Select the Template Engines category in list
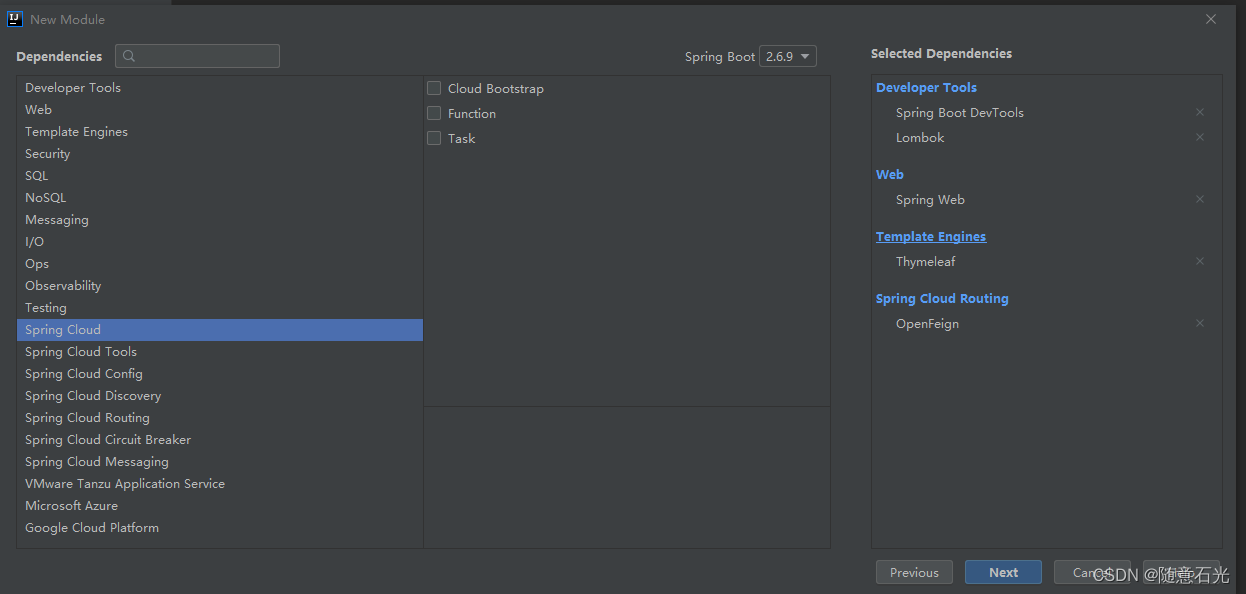 (x=220, y=132)
